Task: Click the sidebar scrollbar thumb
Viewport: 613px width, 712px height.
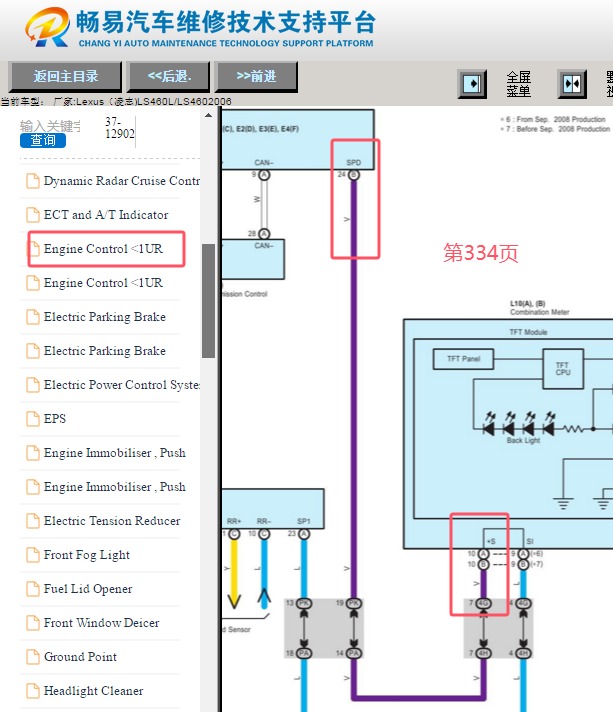Action: click(x=208, y=301)
